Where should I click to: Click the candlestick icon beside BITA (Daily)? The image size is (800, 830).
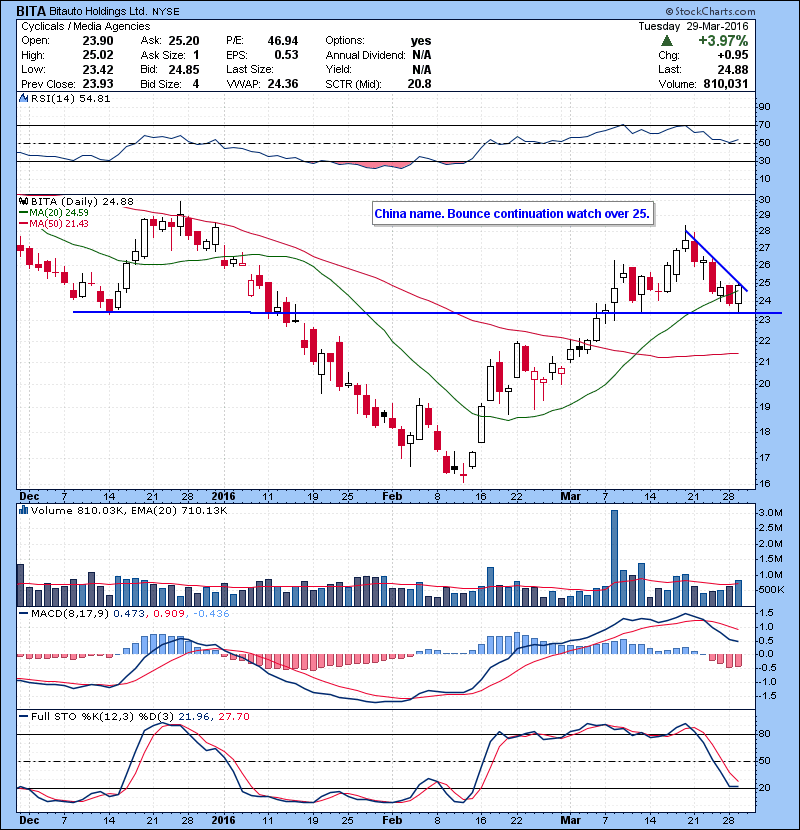pos(24,201)
